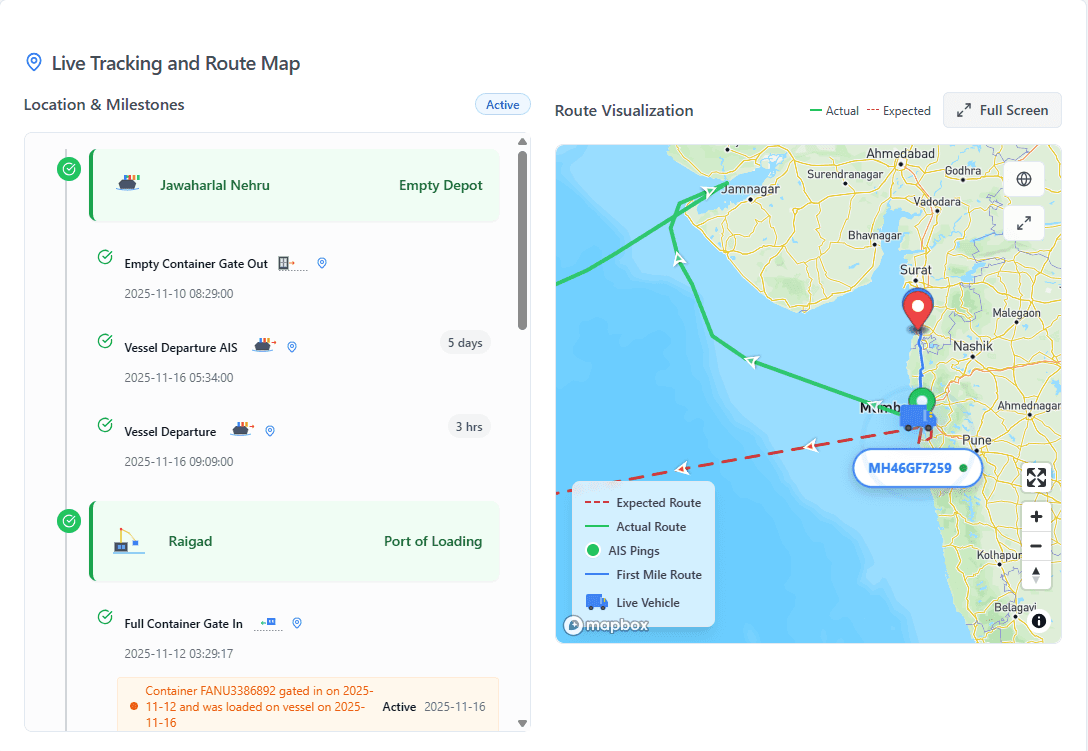Click ship icon next to Vessel Departure 09:09 row
The image size is (1088, 751).
click(242, 429)
